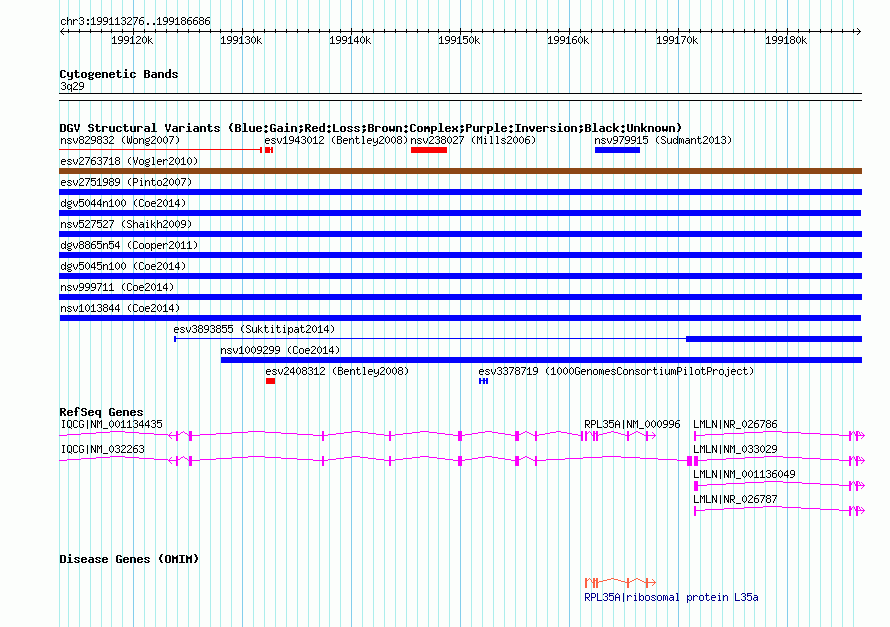Select the 3q29 cytogenetic band label

[x=72, y=86]
